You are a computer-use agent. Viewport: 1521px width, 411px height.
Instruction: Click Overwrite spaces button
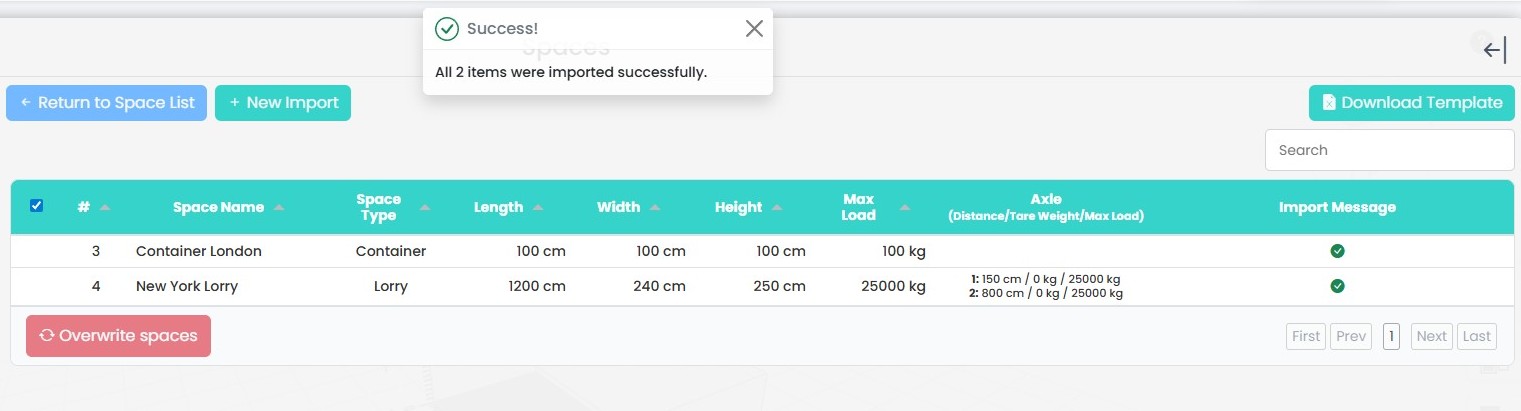pos(118,336)
